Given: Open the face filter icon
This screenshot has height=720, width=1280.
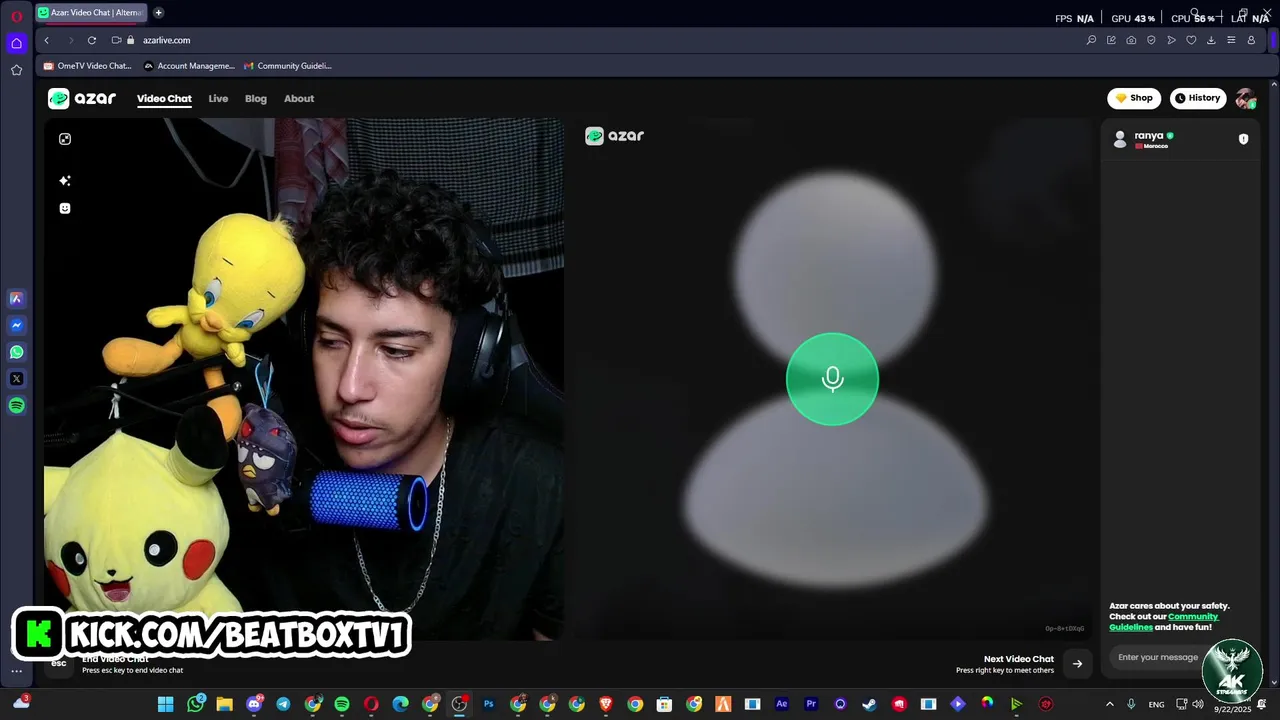Looking at the screenshot, I should tap(65, 208).
